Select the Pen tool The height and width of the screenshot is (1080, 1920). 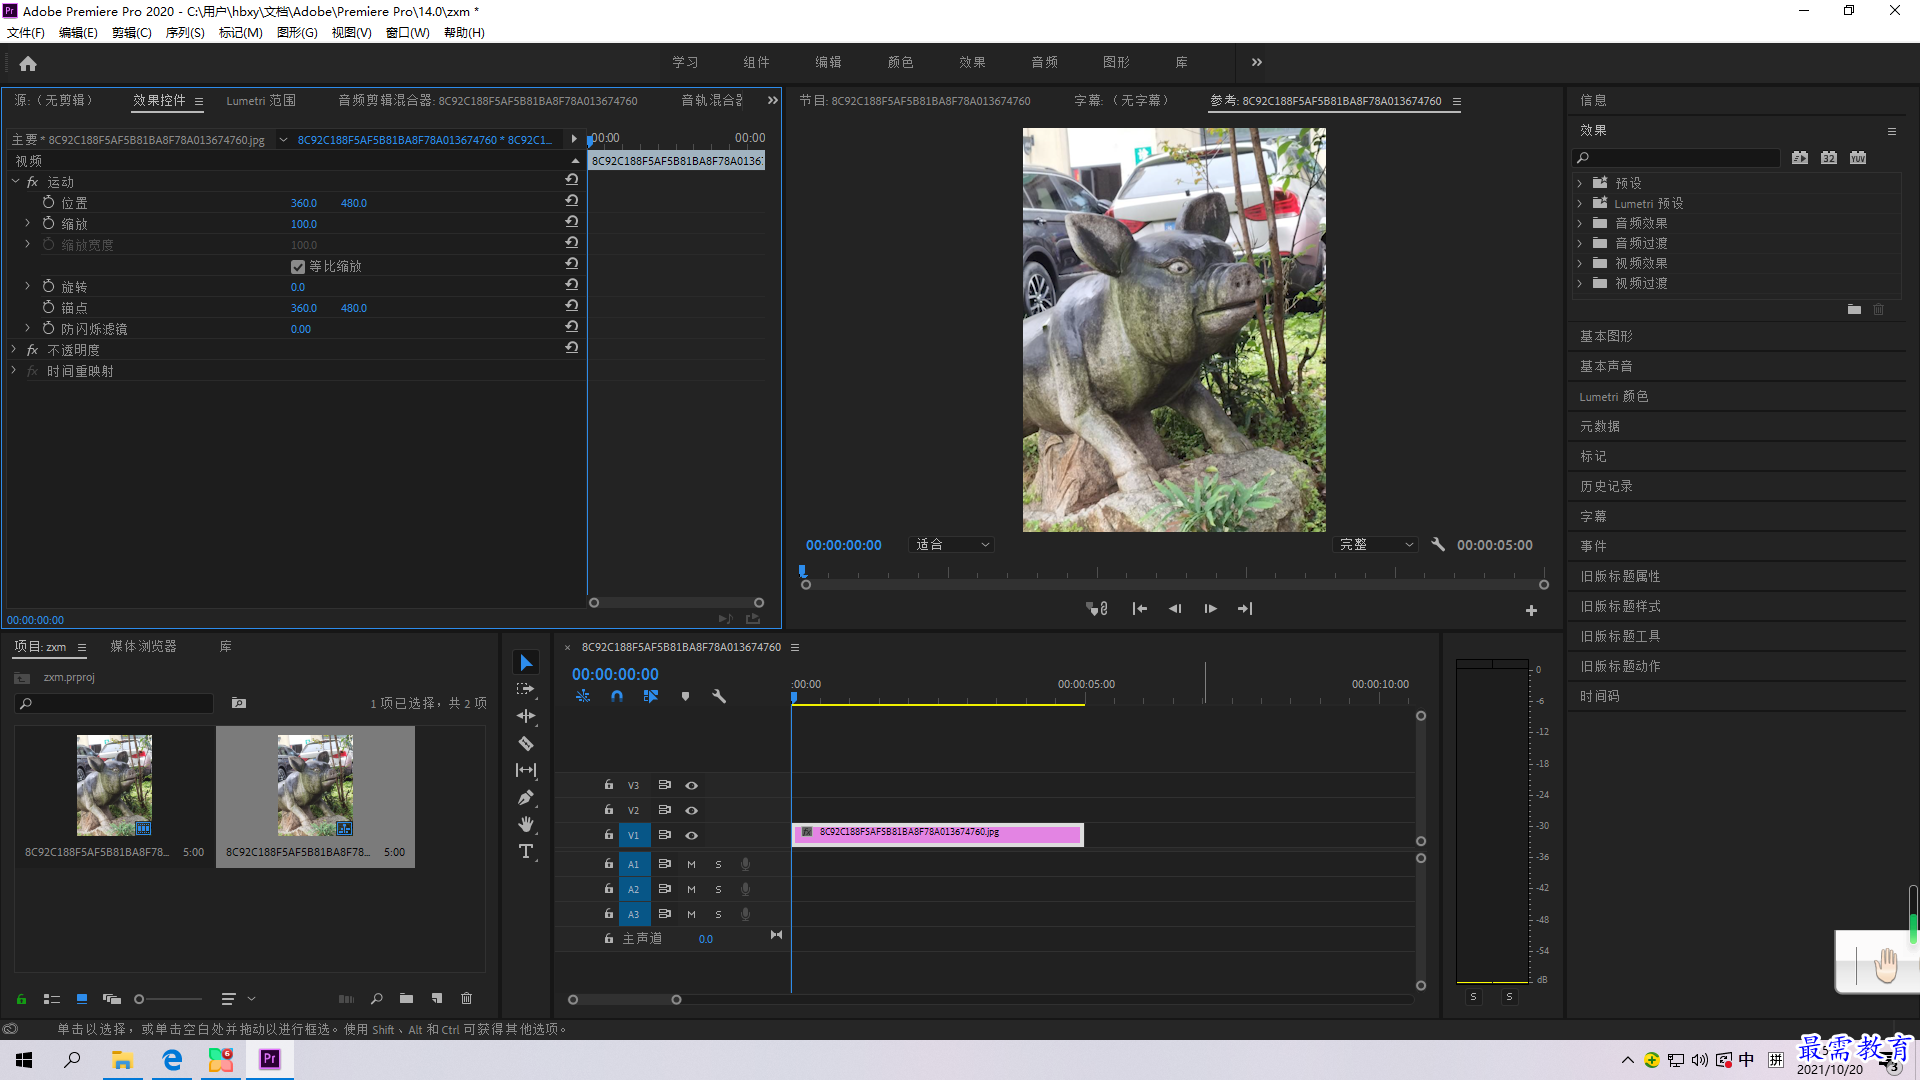(526, 798)
